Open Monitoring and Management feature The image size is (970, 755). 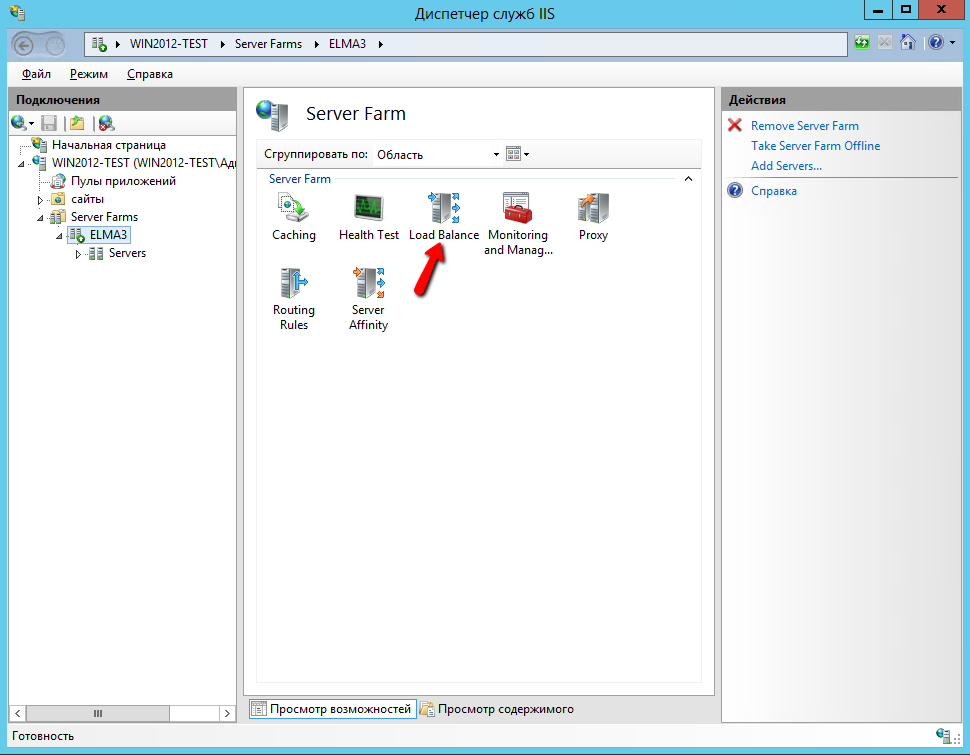coord(517,210)
